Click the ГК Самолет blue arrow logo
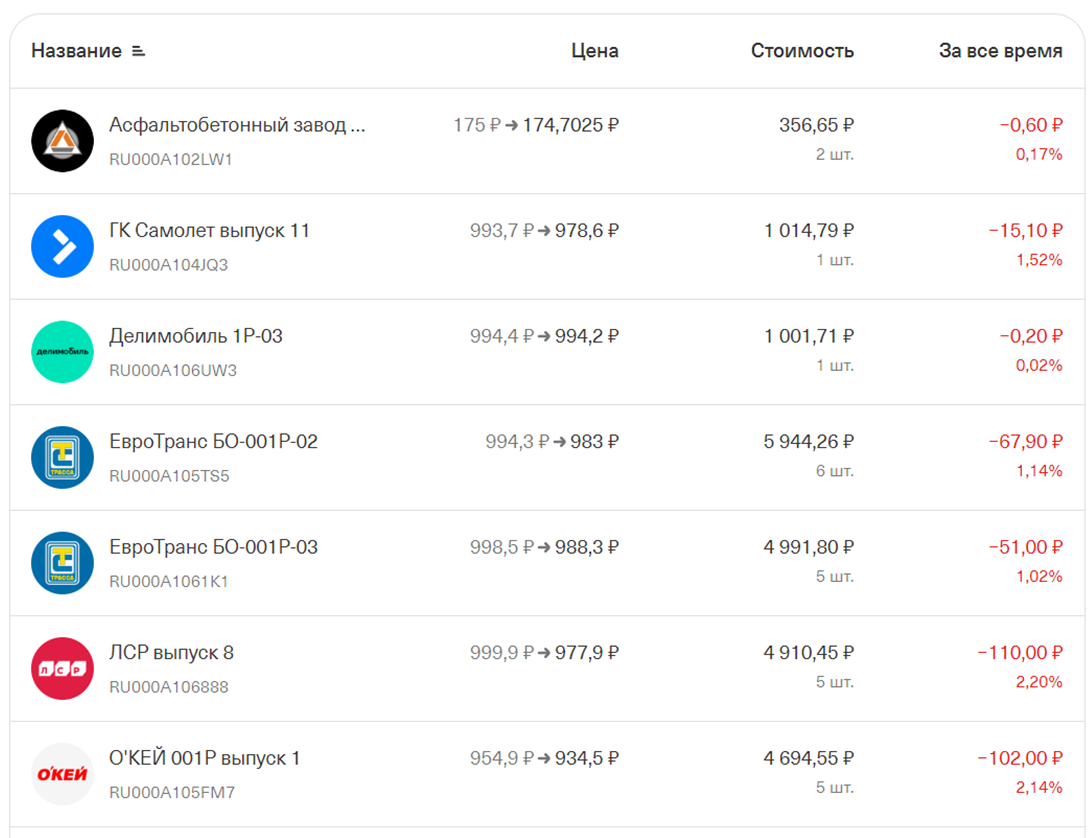The image size is (1090, 838). (x=63, y=246)
